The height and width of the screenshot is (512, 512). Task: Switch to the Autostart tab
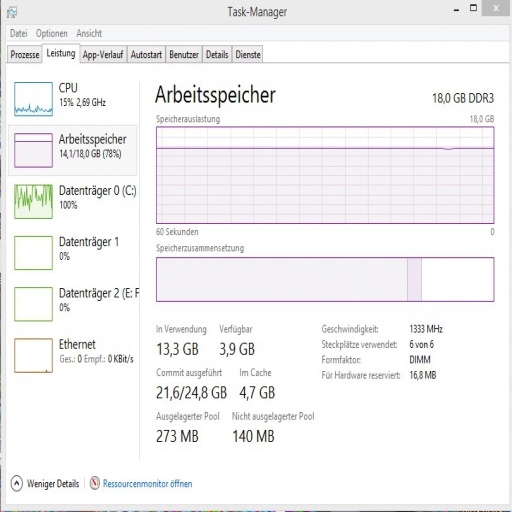146,54
